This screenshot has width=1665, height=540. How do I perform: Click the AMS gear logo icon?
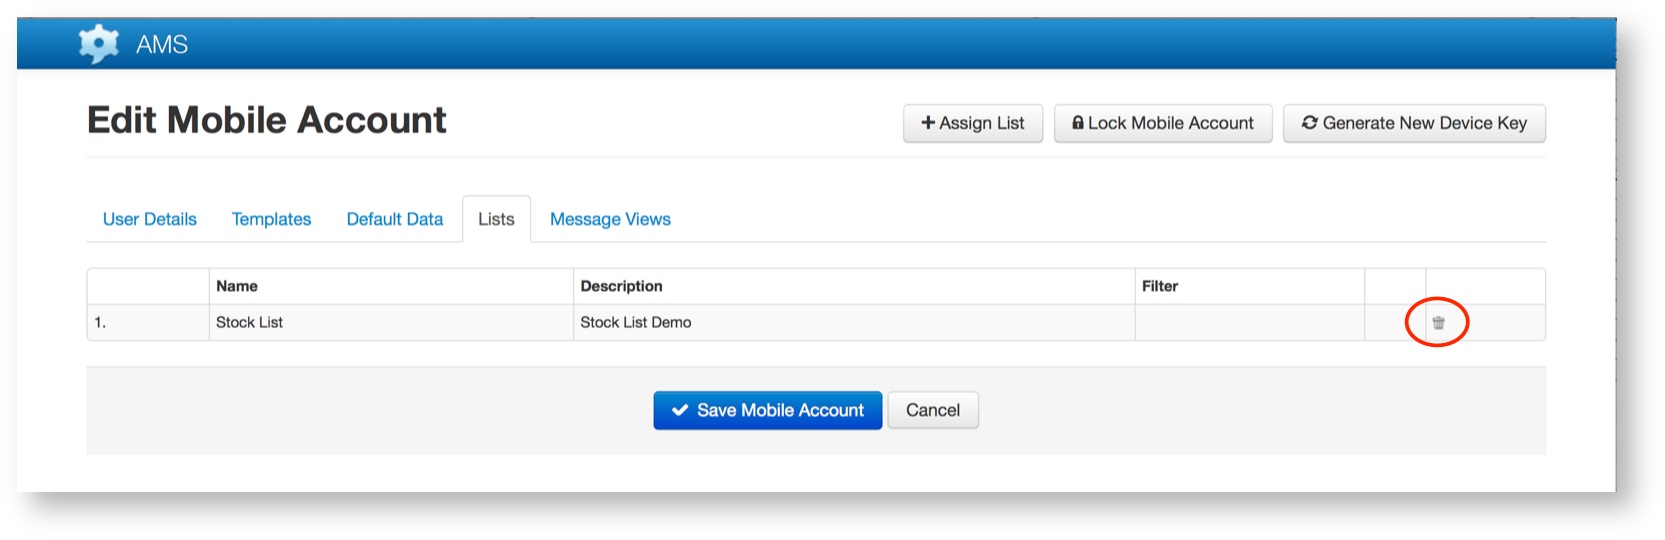coord(98,44)
